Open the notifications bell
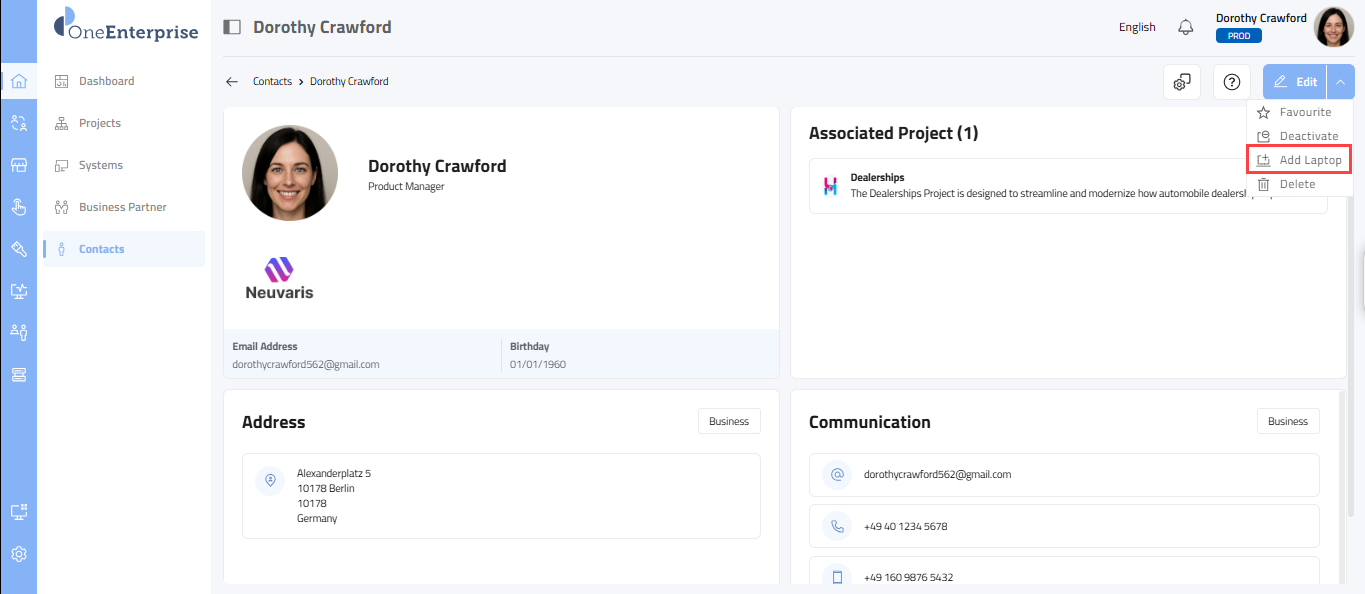The image size is (1365, 594). click(x=1186, y=27)
